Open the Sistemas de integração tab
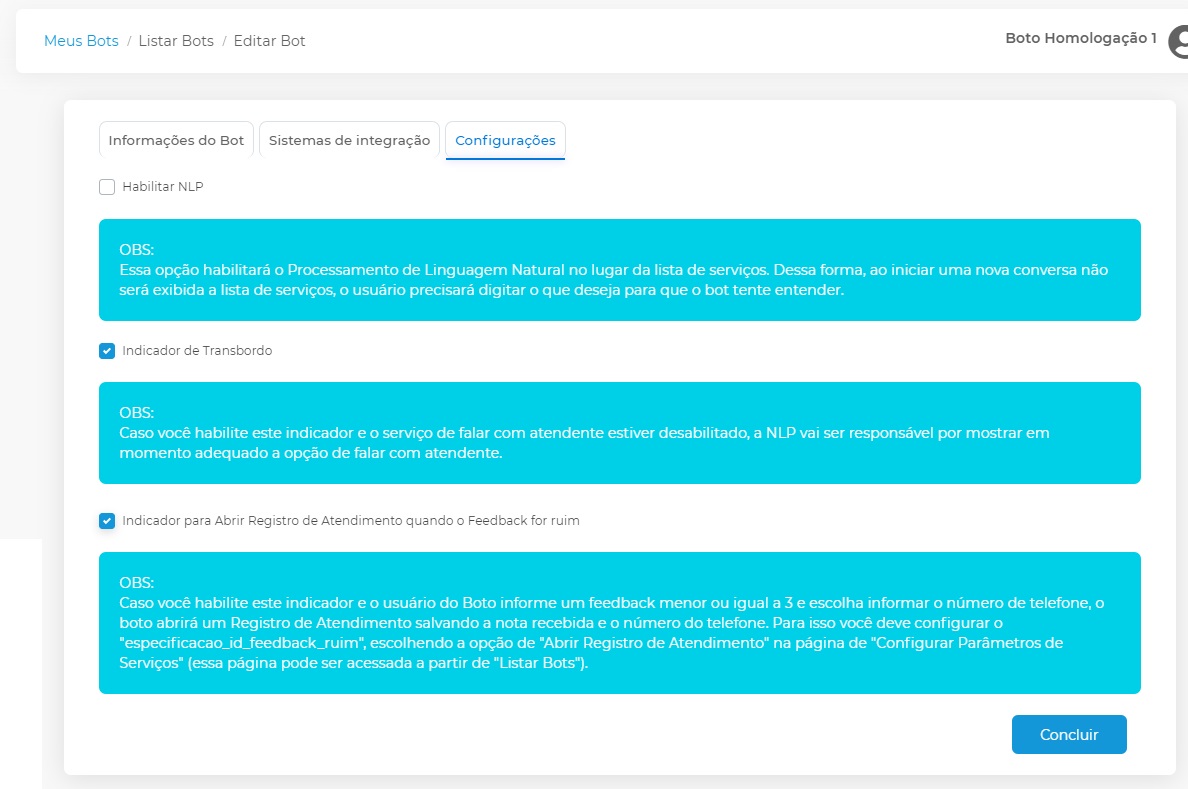Screen dimensions: 1188x789 point(349,141)
